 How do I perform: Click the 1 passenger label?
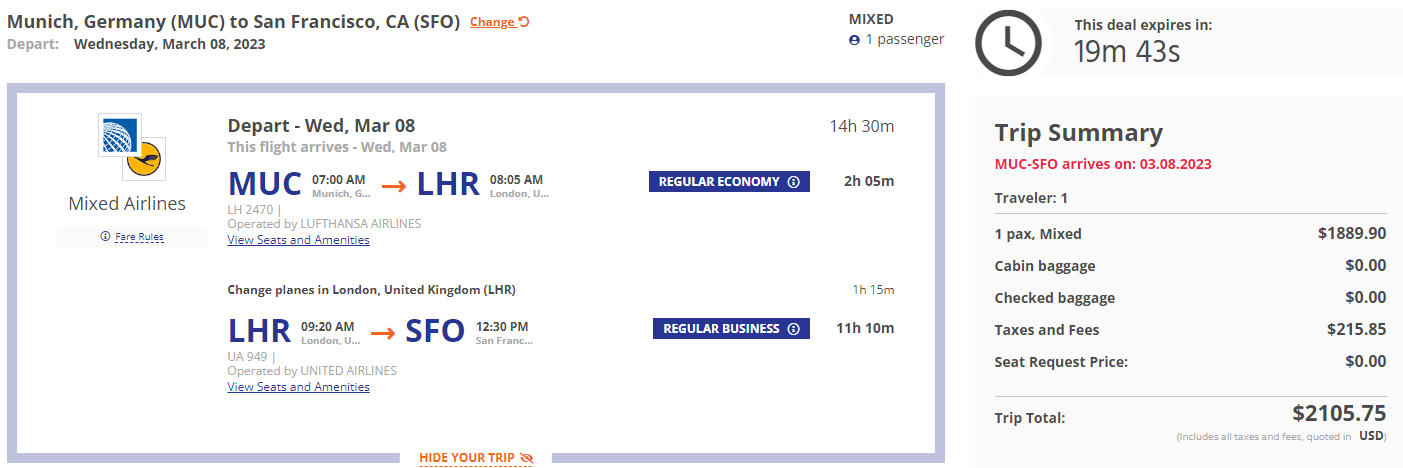click(x=905, y=40)
